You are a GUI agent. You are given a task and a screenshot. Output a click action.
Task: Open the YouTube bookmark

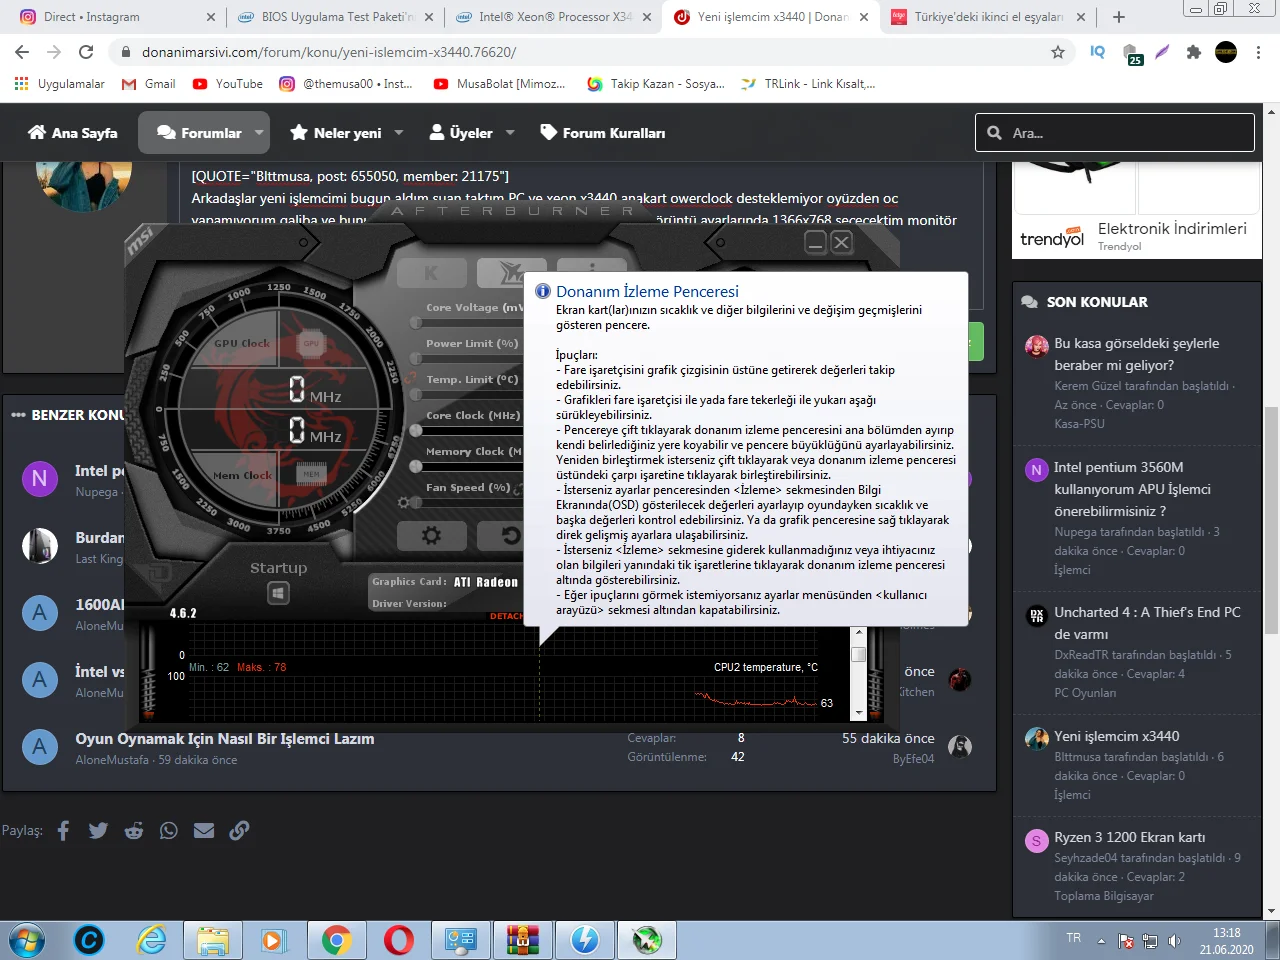pos(228,84)
